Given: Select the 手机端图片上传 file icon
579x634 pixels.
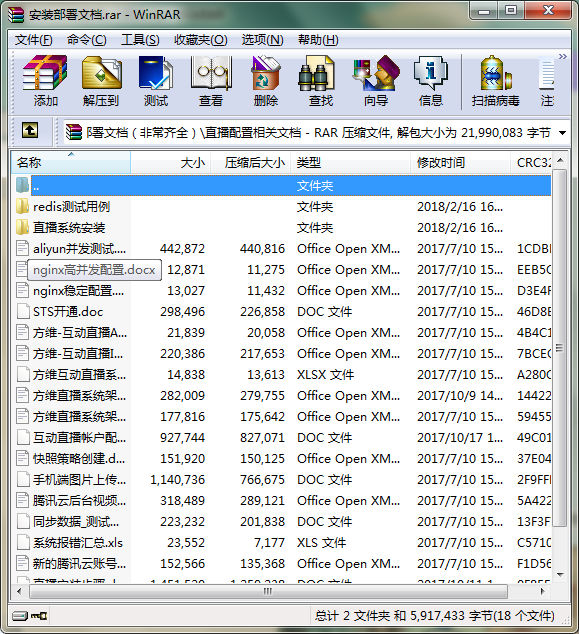Looking at the screenshot, I should pyautogui.click(x=23, y=480).
